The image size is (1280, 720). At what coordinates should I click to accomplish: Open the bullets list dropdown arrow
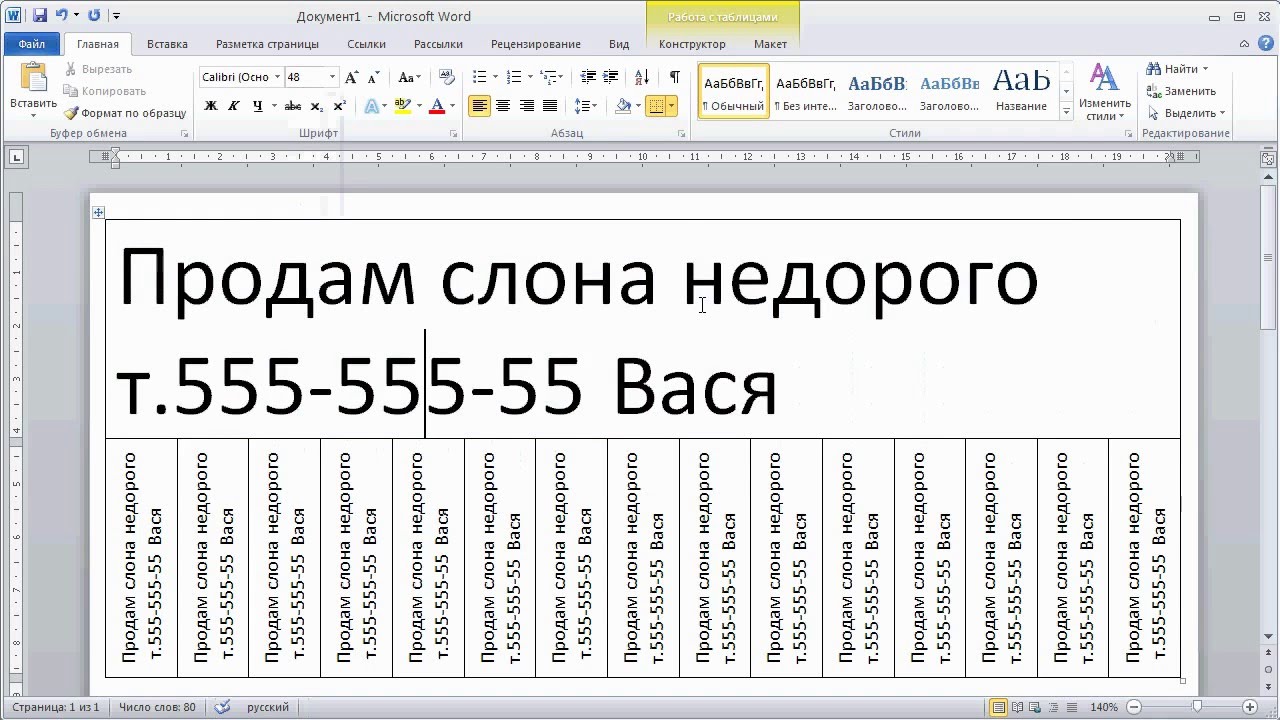click(x=495, y=77)
